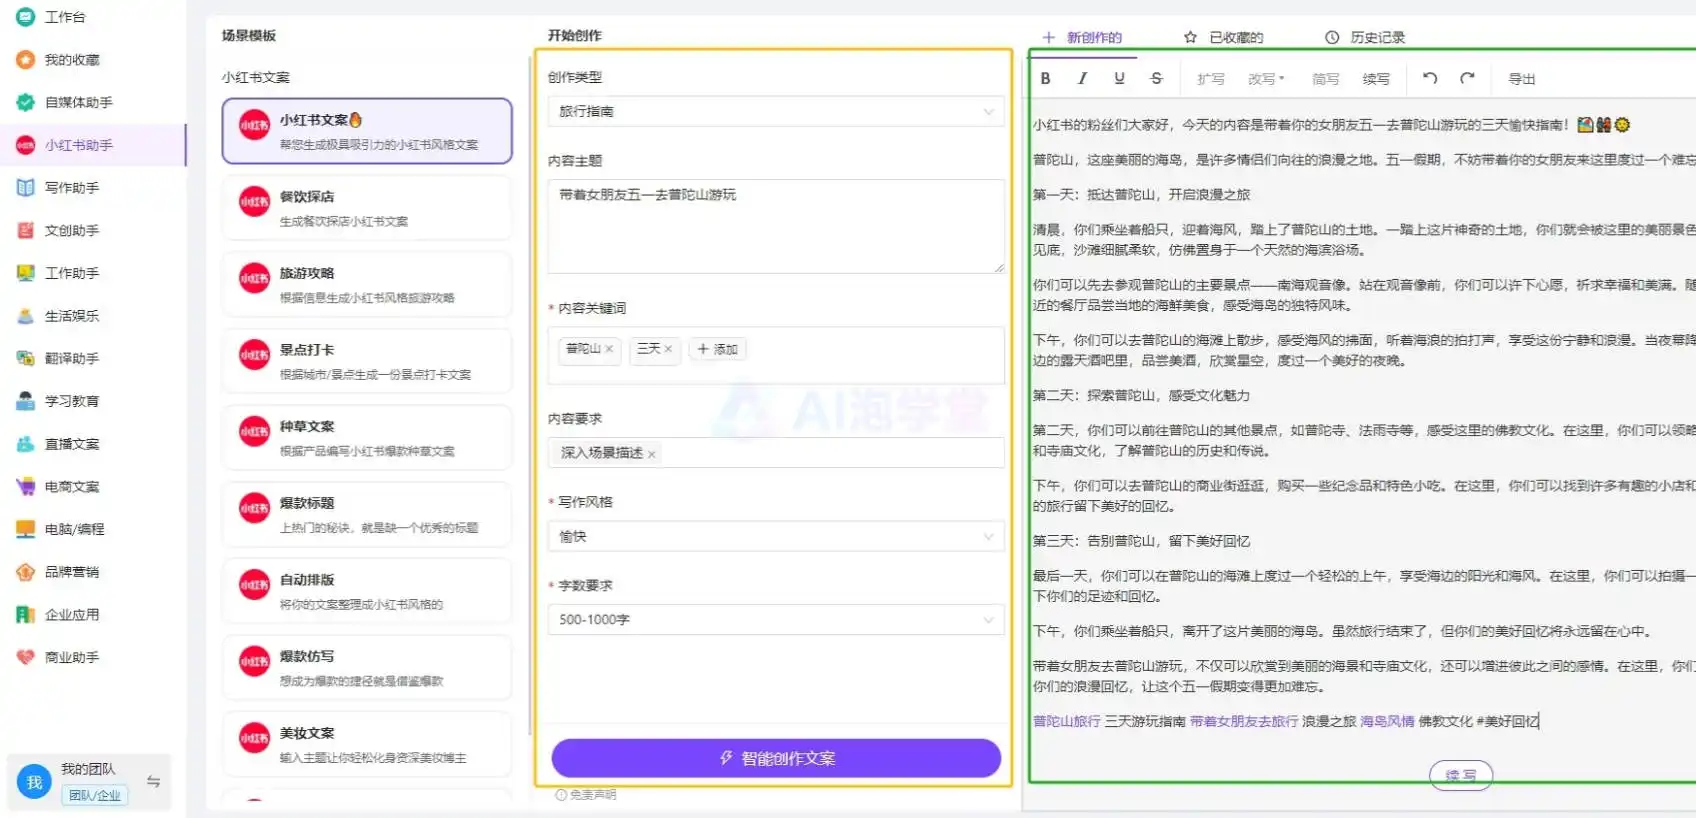Click the 内容主题 text area

(x=776, y=226)
